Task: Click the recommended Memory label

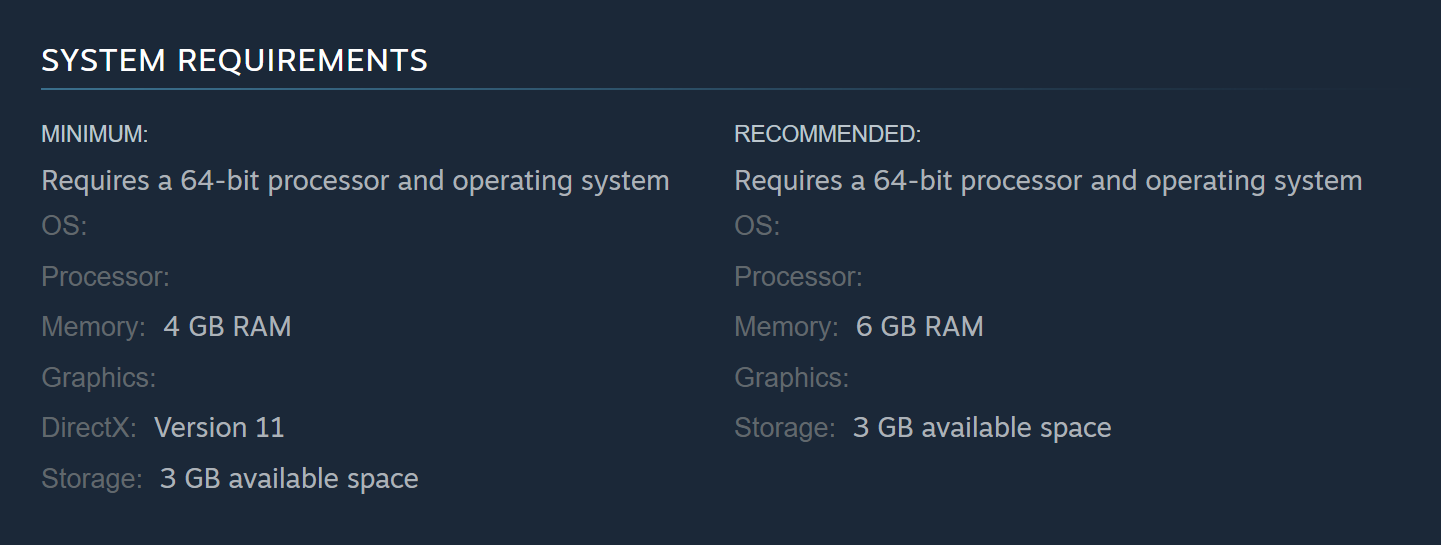Action: click(x=787, y=327)
